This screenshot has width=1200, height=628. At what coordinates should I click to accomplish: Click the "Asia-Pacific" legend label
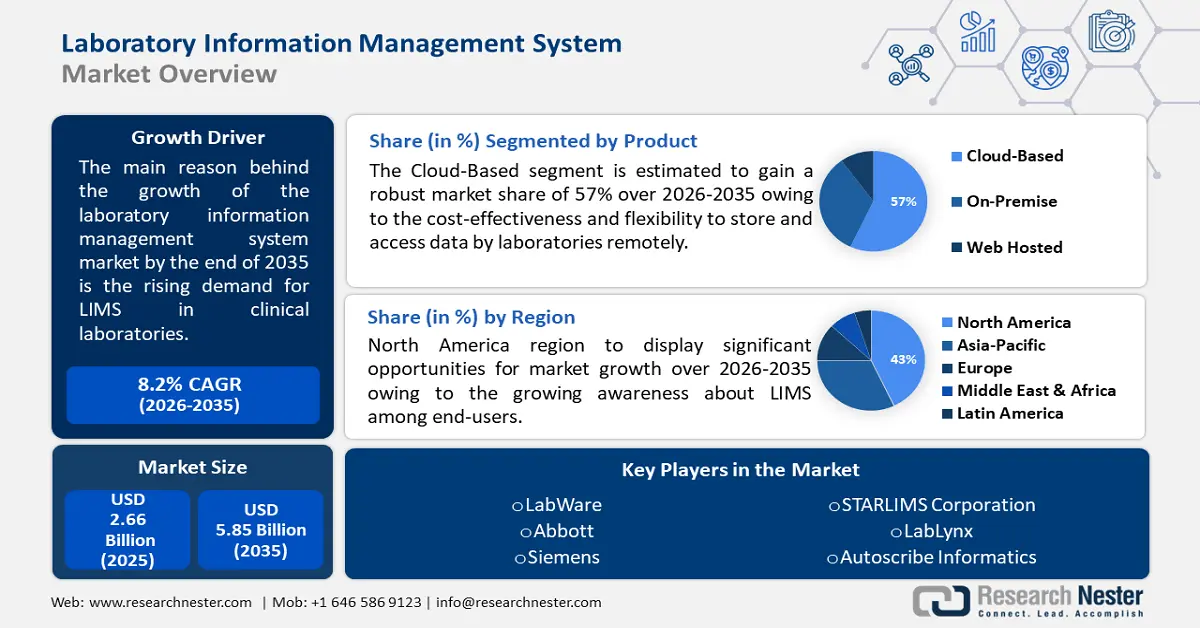click(x=1001, y=346)
